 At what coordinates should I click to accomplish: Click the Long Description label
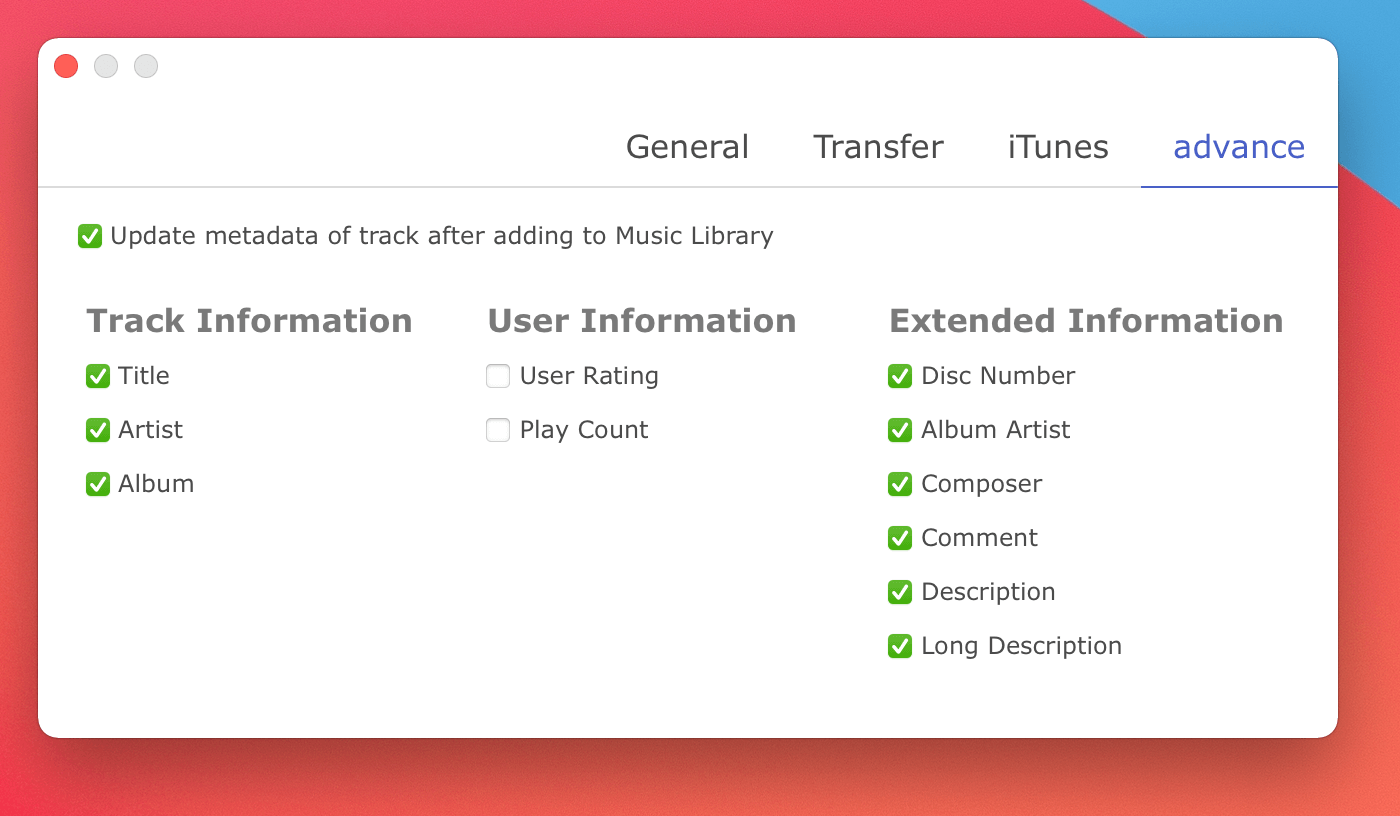(x=1021, y=646)
